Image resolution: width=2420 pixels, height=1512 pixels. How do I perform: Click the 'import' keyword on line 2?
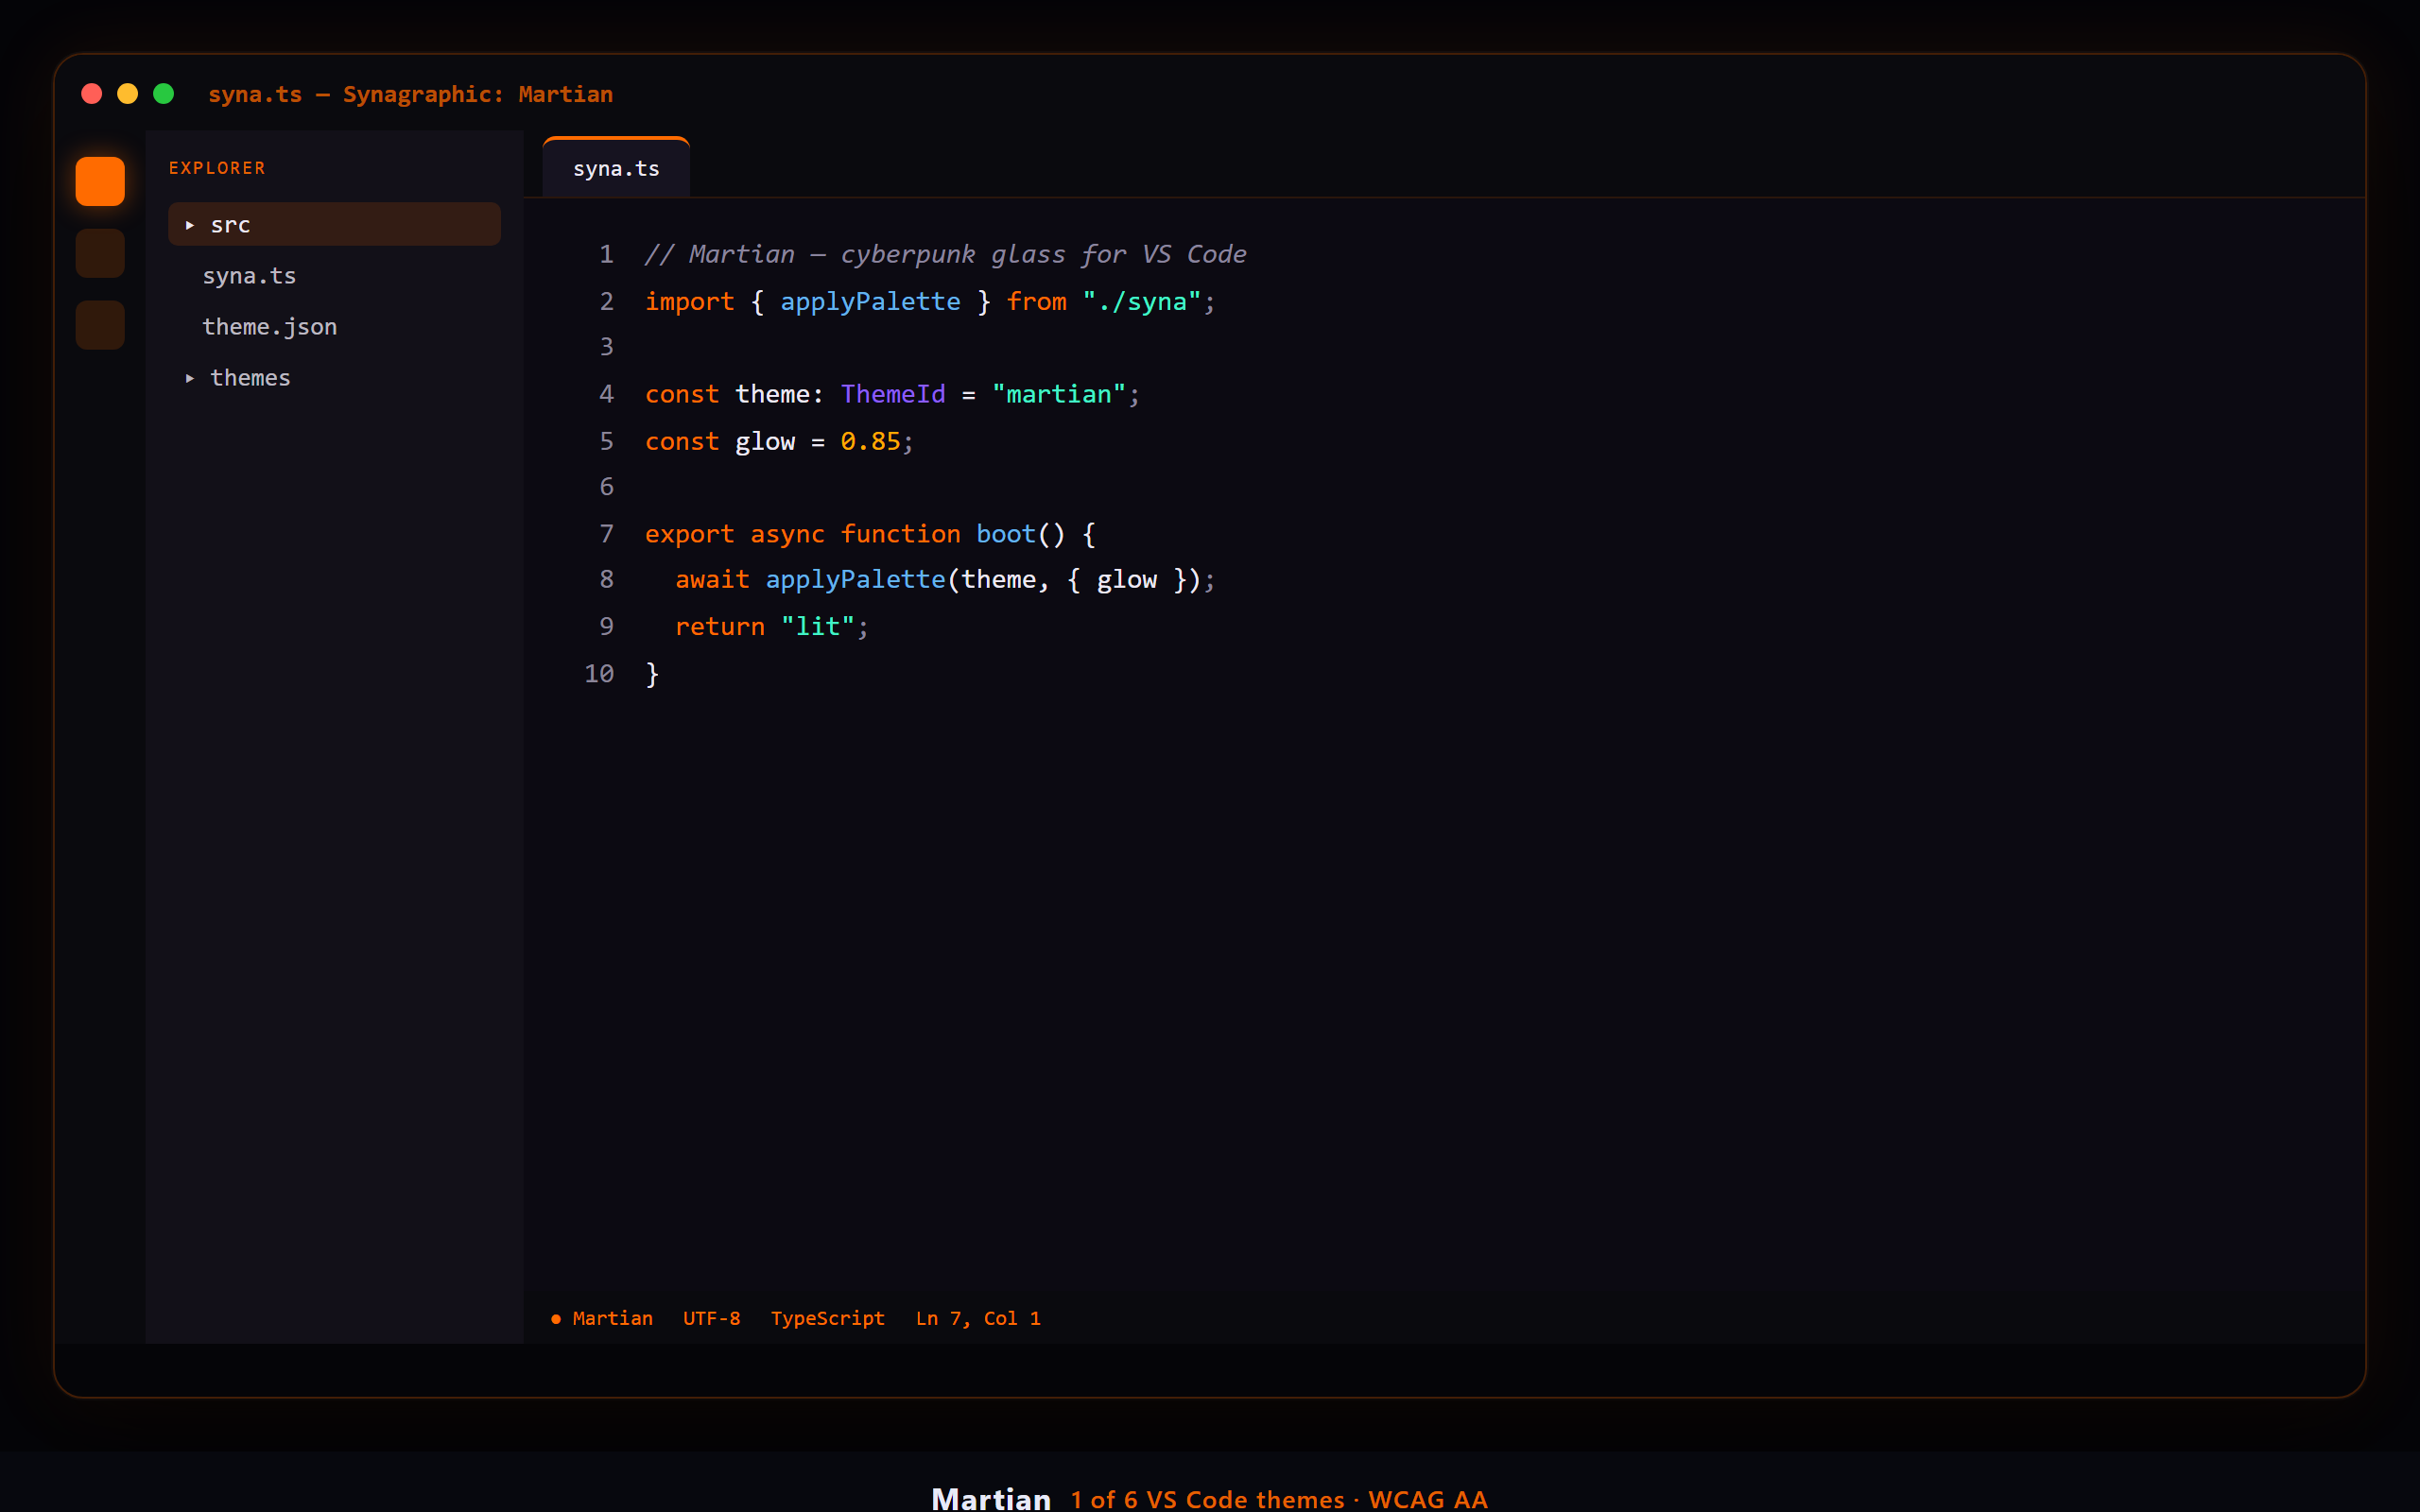689,301
